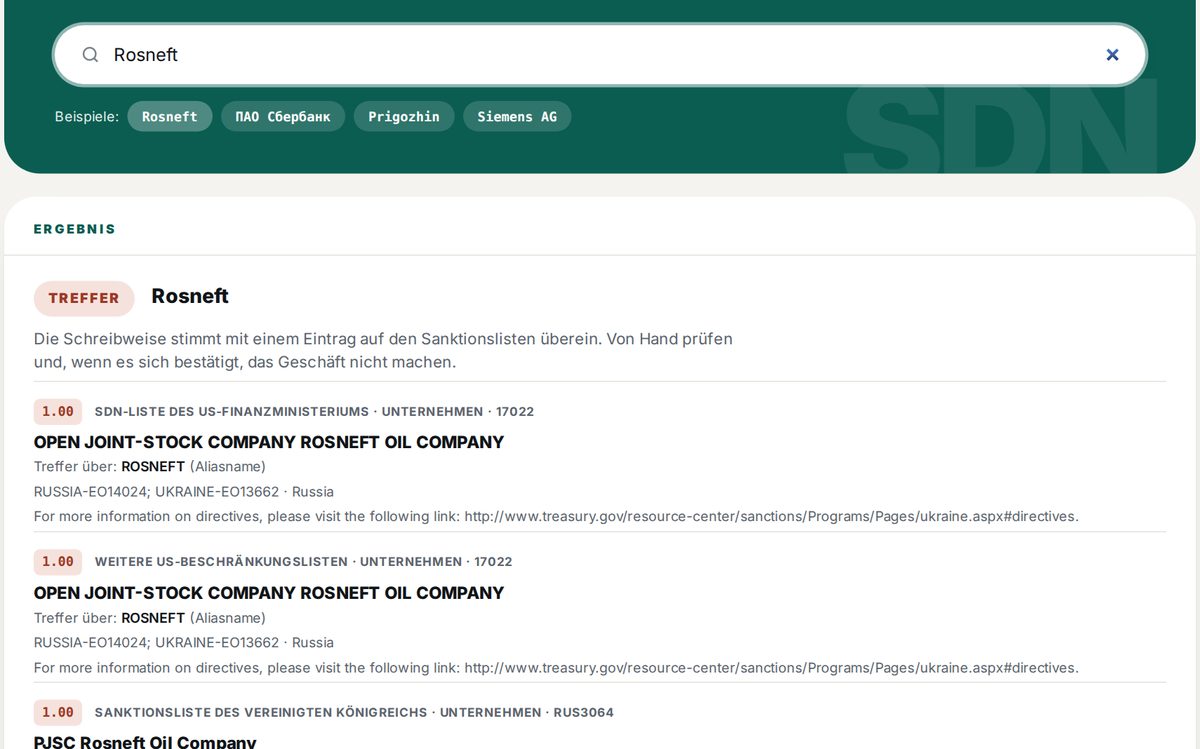The width and height of the screenshot is (1200, 749).
Task: Click the 1.00 score badge of SDN-Liste entry
Action: (58, 411)
